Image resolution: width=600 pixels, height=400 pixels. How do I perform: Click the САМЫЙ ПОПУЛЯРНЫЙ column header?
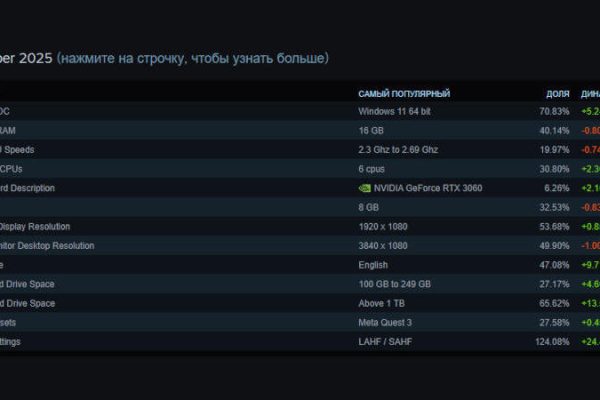[404, 94]
